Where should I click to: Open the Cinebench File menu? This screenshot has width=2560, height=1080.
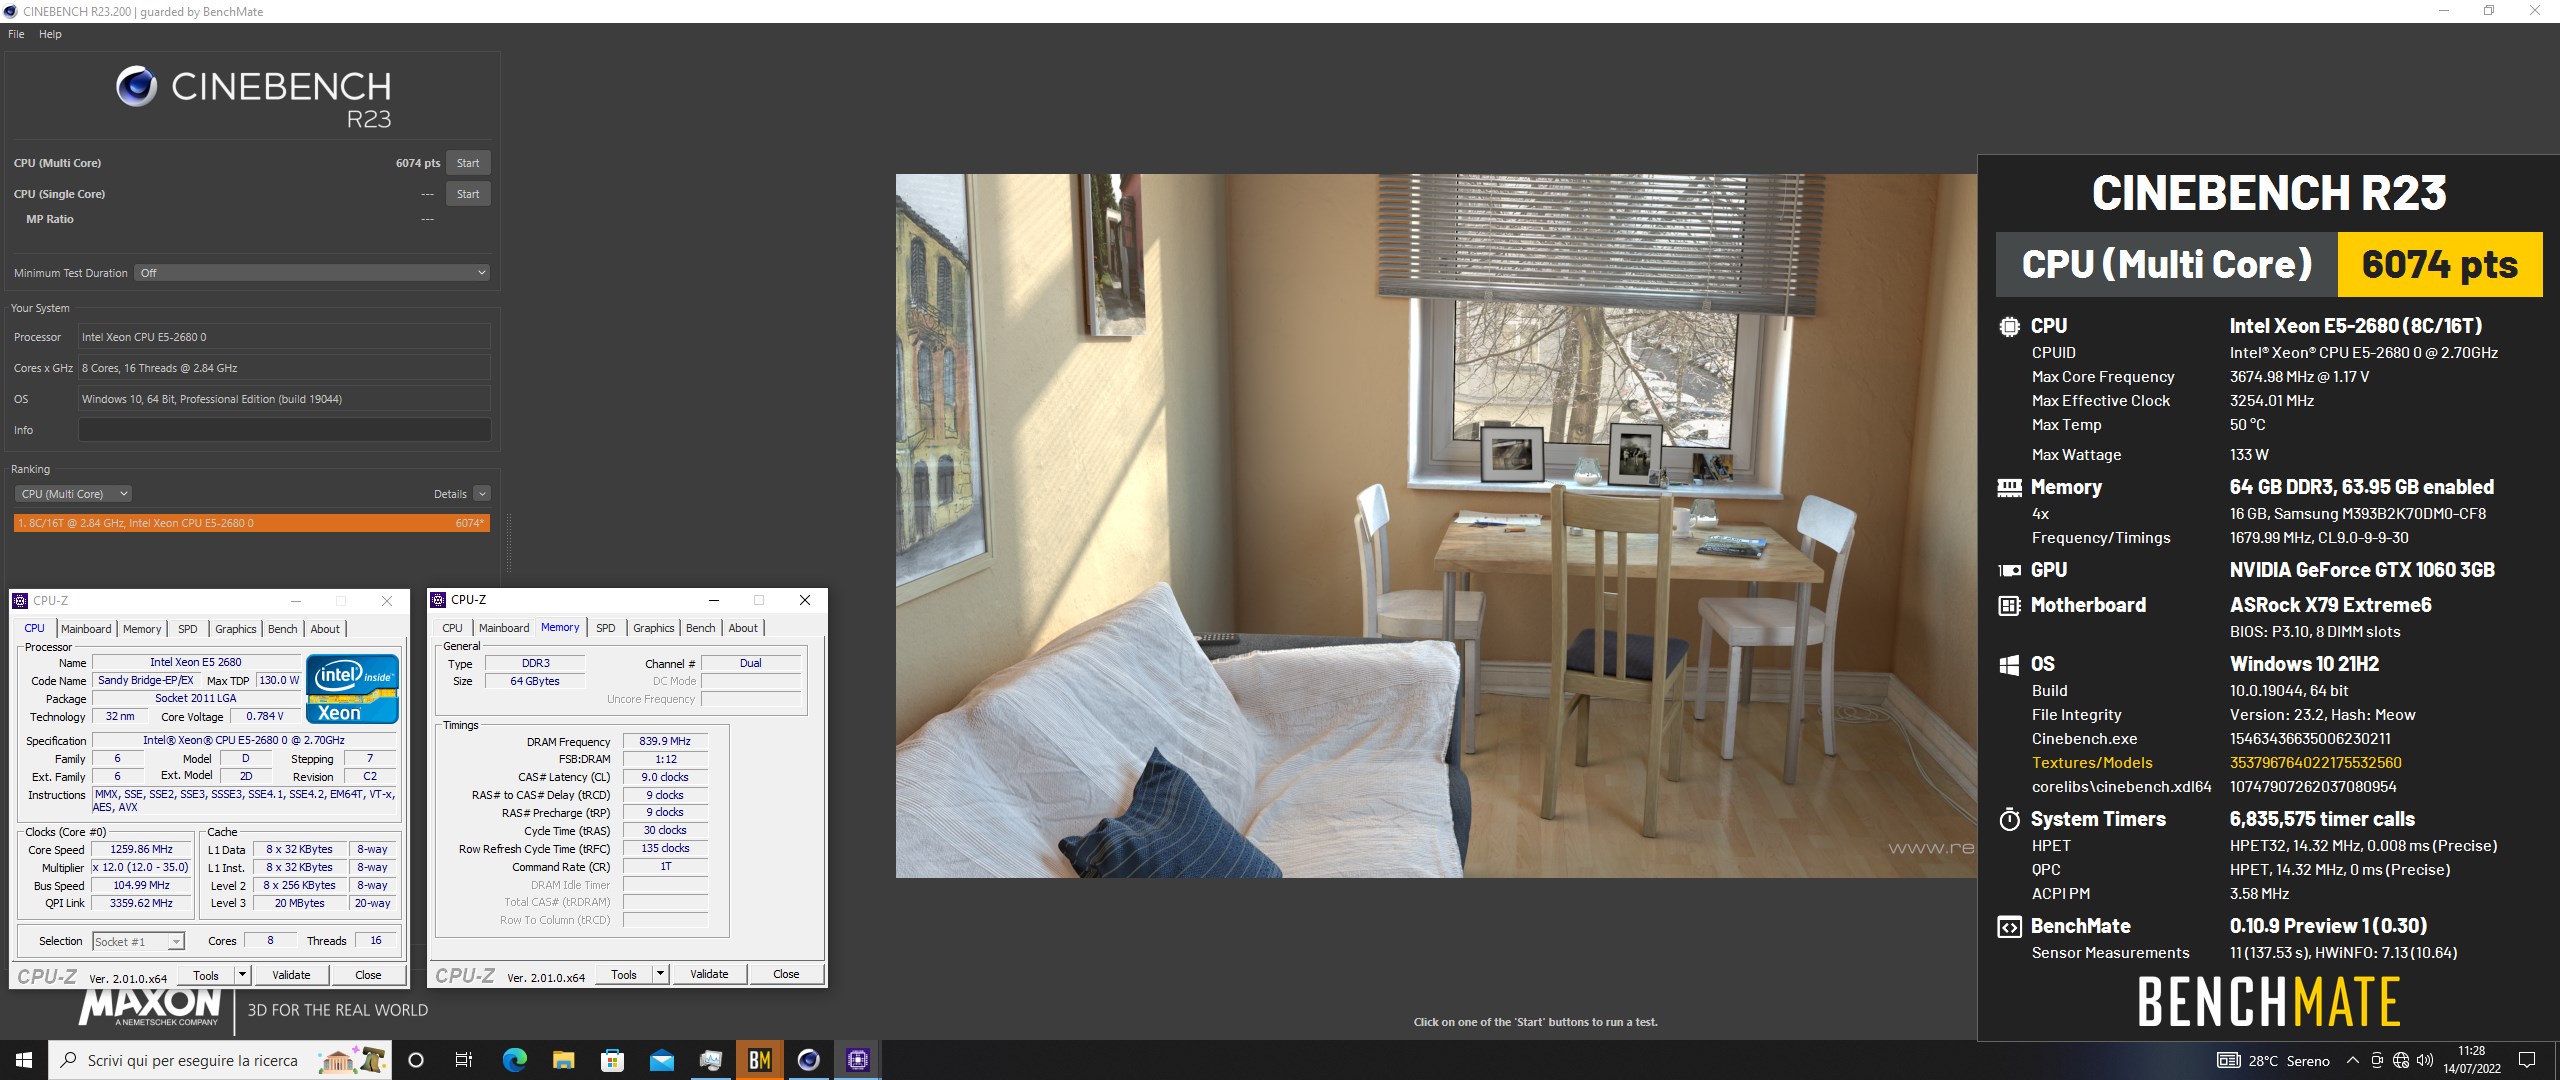pos(16,34)
